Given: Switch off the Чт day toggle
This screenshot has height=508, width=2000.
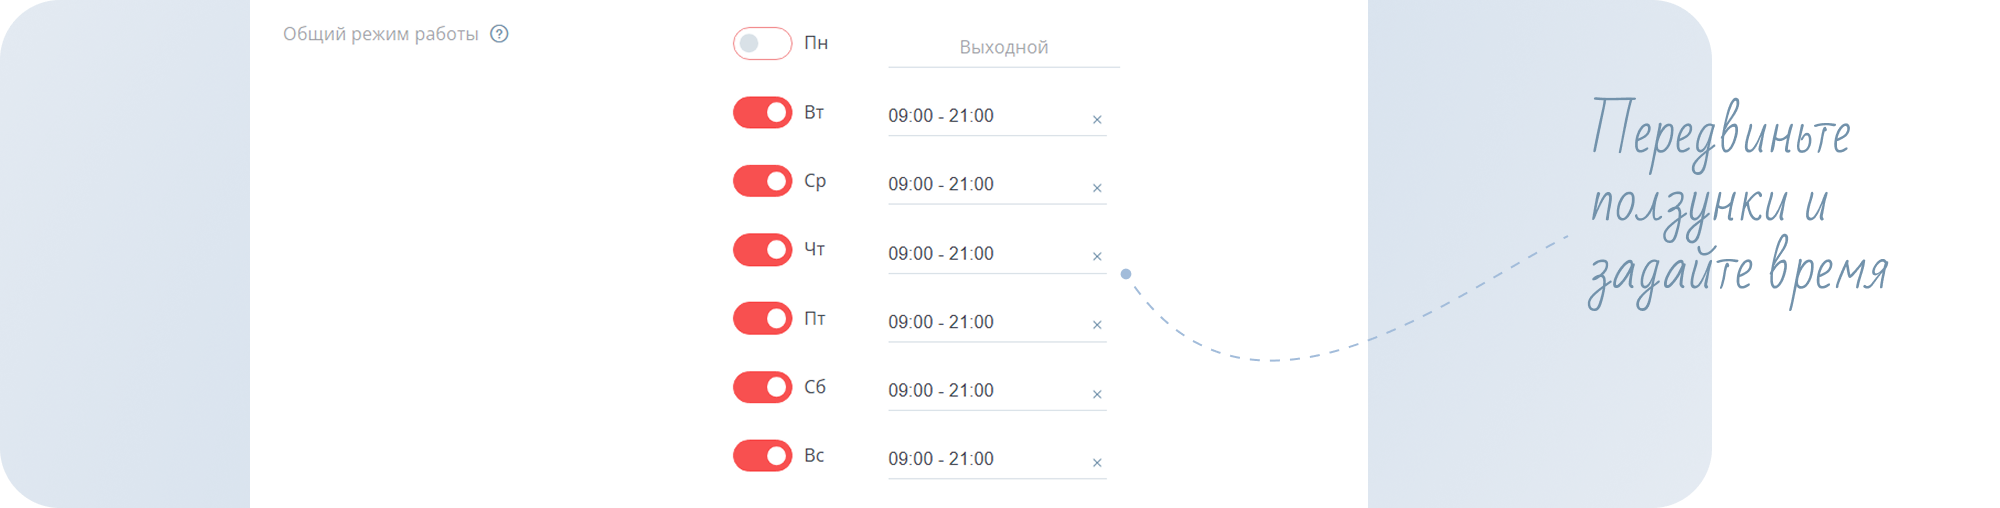Looking at the screenshot, I should 762,250.
